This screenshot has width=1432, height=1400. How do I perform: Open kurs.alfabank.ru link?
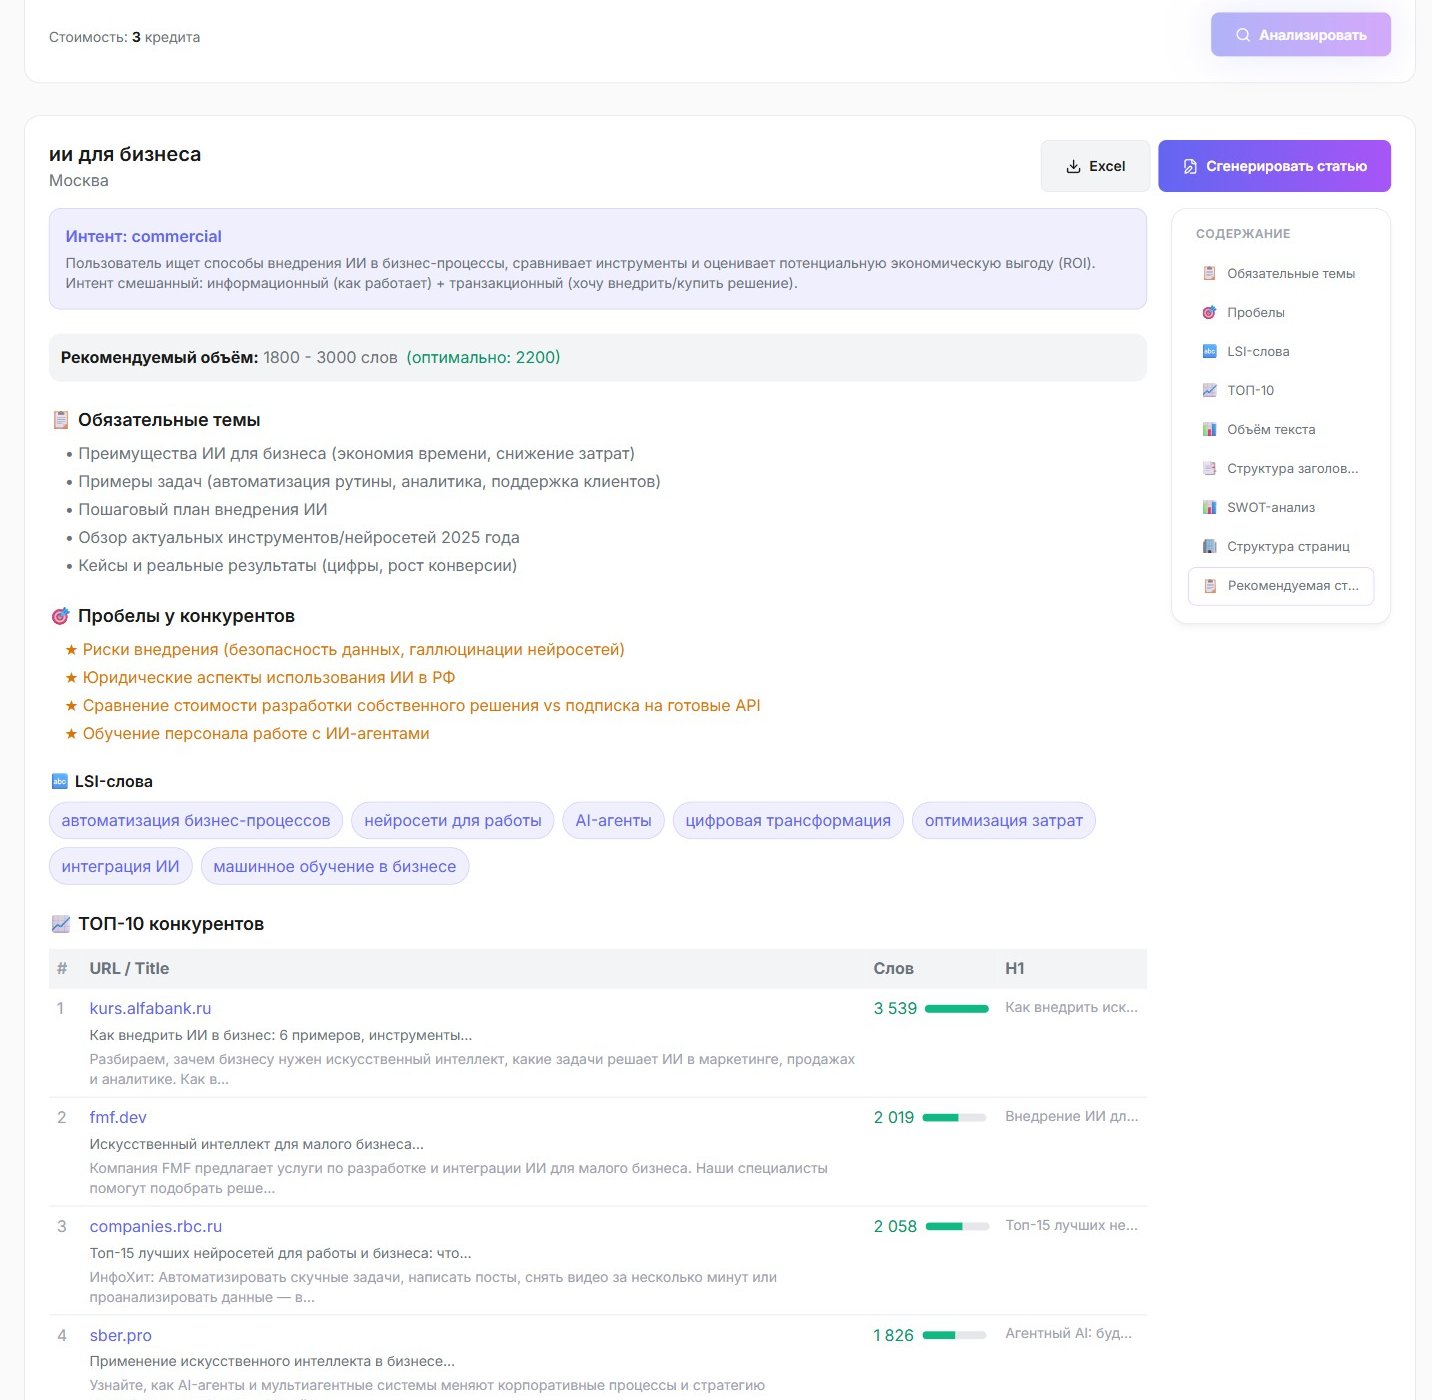150,1008
